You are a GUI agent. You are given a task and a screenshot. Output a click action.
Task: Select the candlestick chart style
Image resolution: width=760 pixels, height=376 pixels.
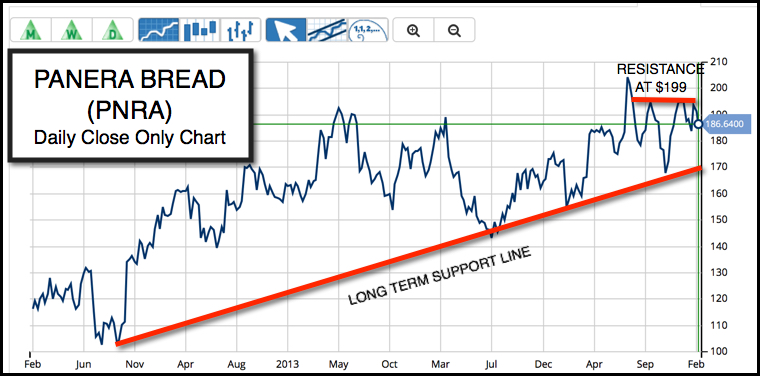pos(199,30)
